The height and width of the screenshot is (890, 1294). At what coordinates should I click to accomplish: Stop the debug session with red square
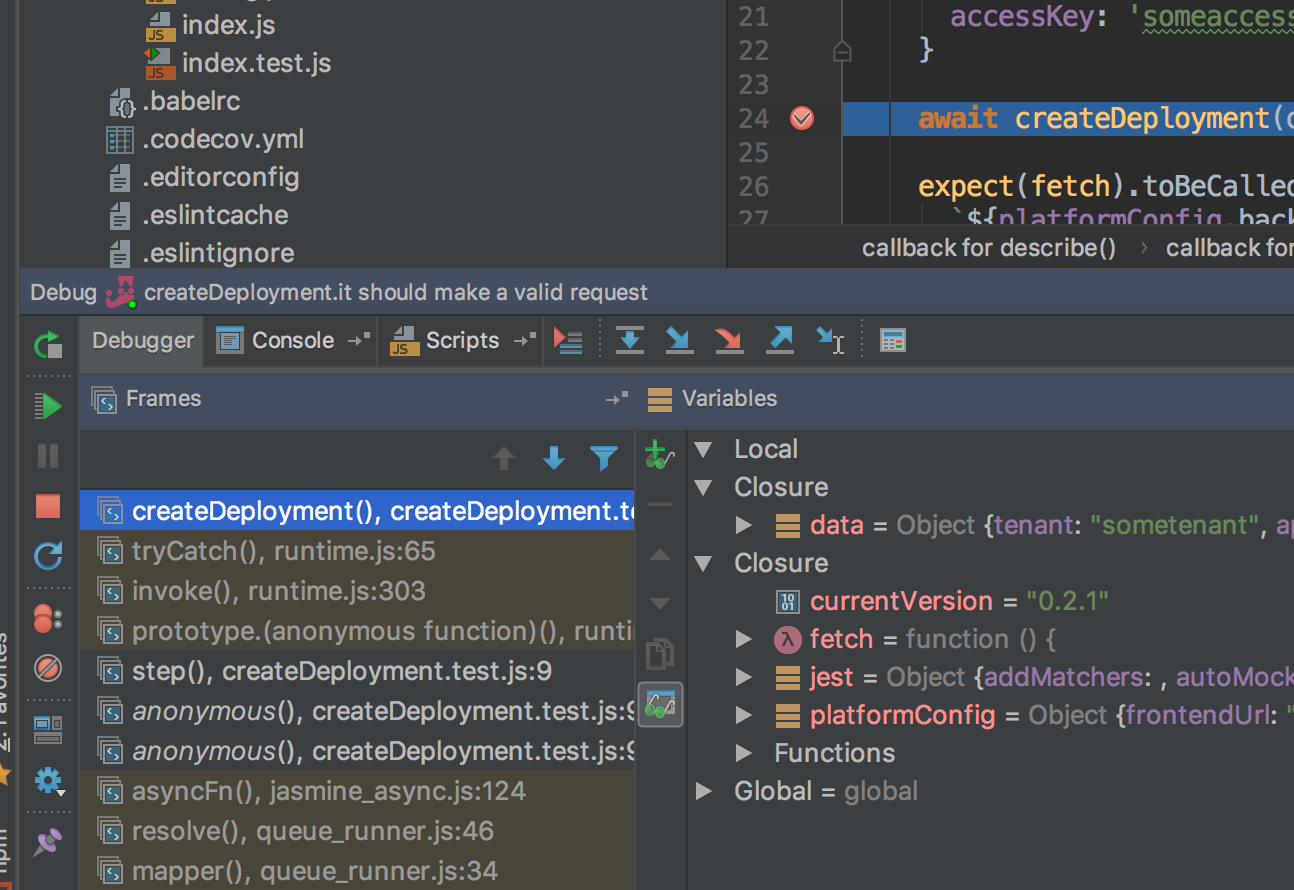48,506
